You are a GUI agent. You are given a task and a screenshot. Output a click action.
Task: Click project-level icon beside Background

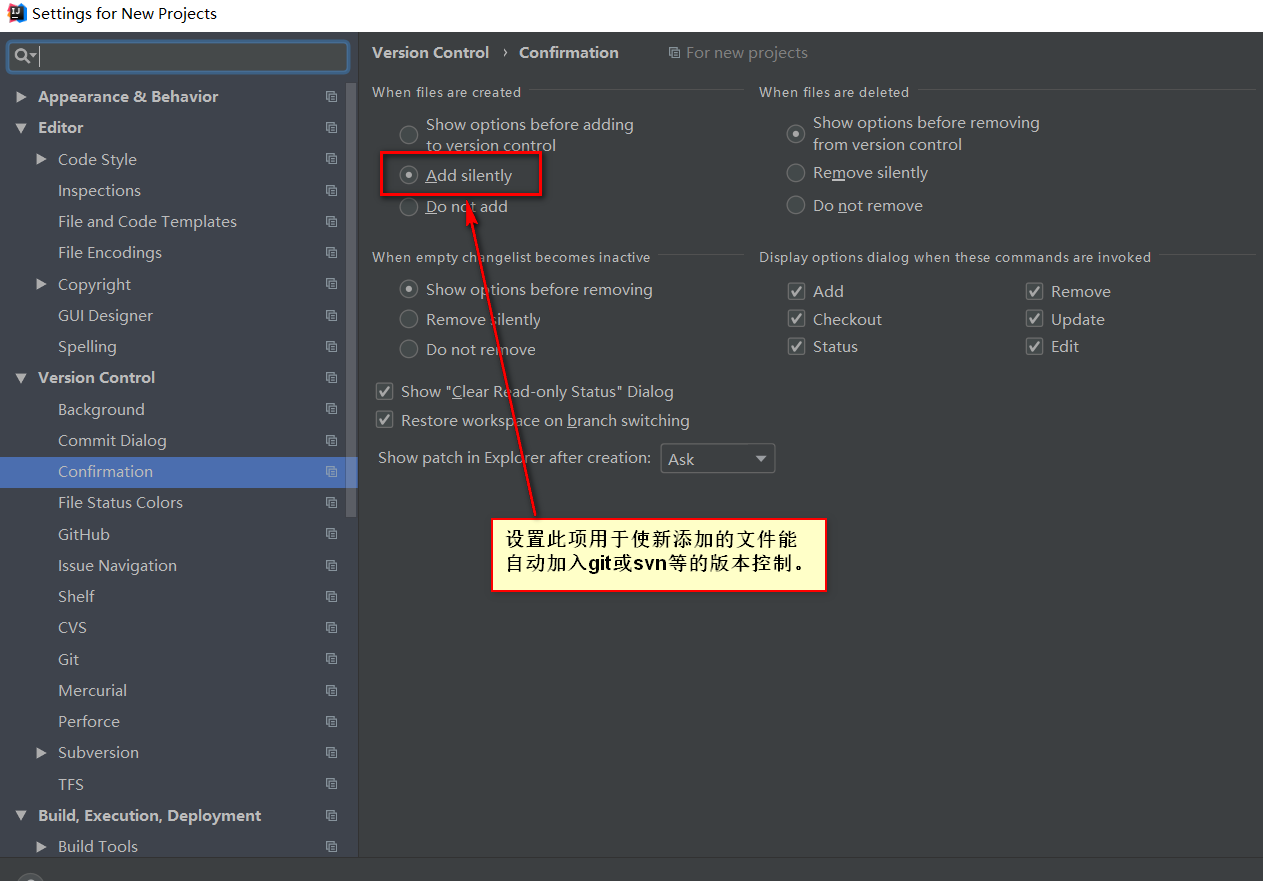click(x=331, y=409)
